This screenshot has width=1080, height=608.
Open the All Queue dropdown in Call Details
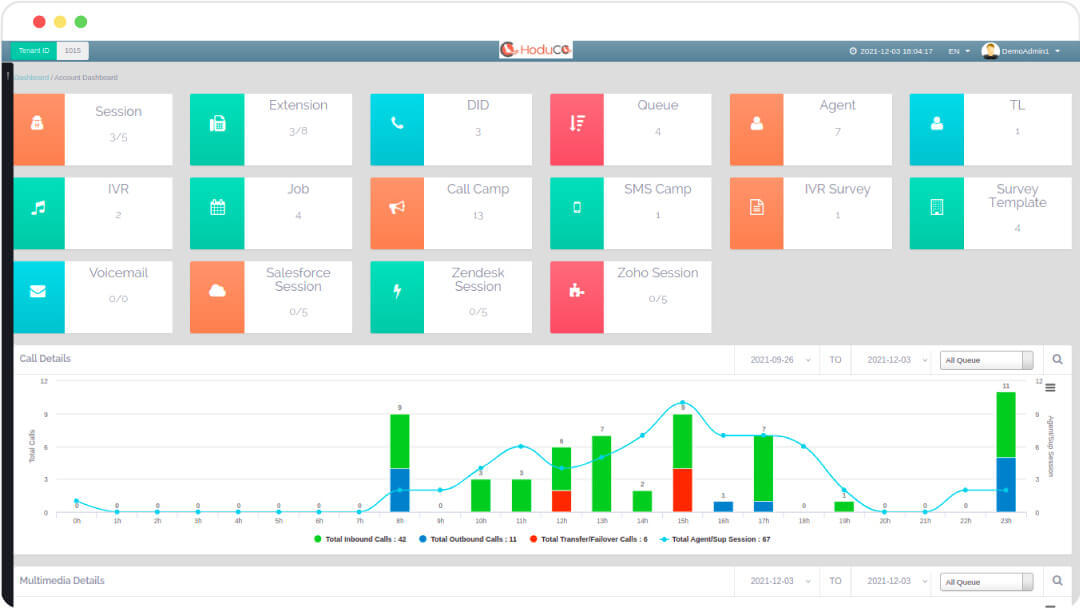pos(985,359)
